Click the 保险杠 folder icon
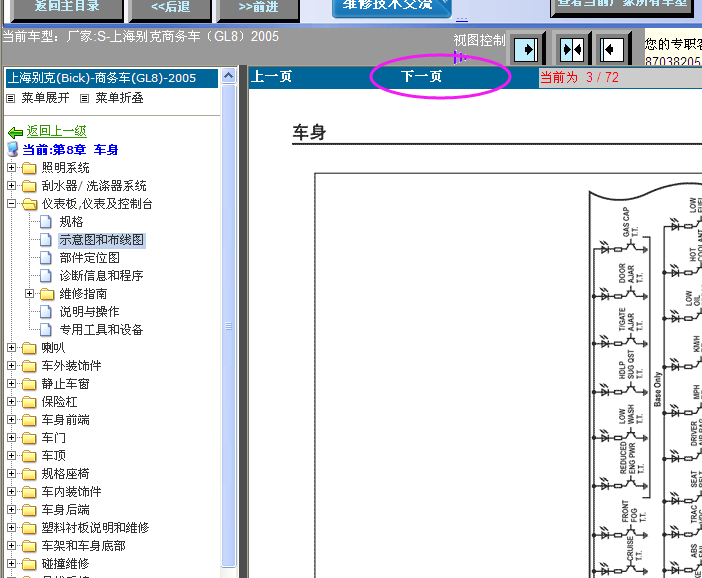Viewport: 702px width, 578px height. 29,402
